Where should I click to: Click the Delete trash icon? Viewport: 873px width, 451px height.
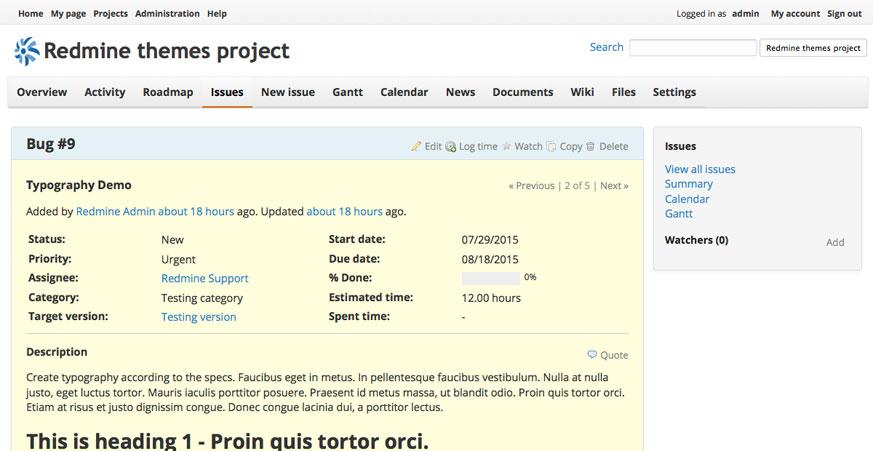[x=590, y=146]
